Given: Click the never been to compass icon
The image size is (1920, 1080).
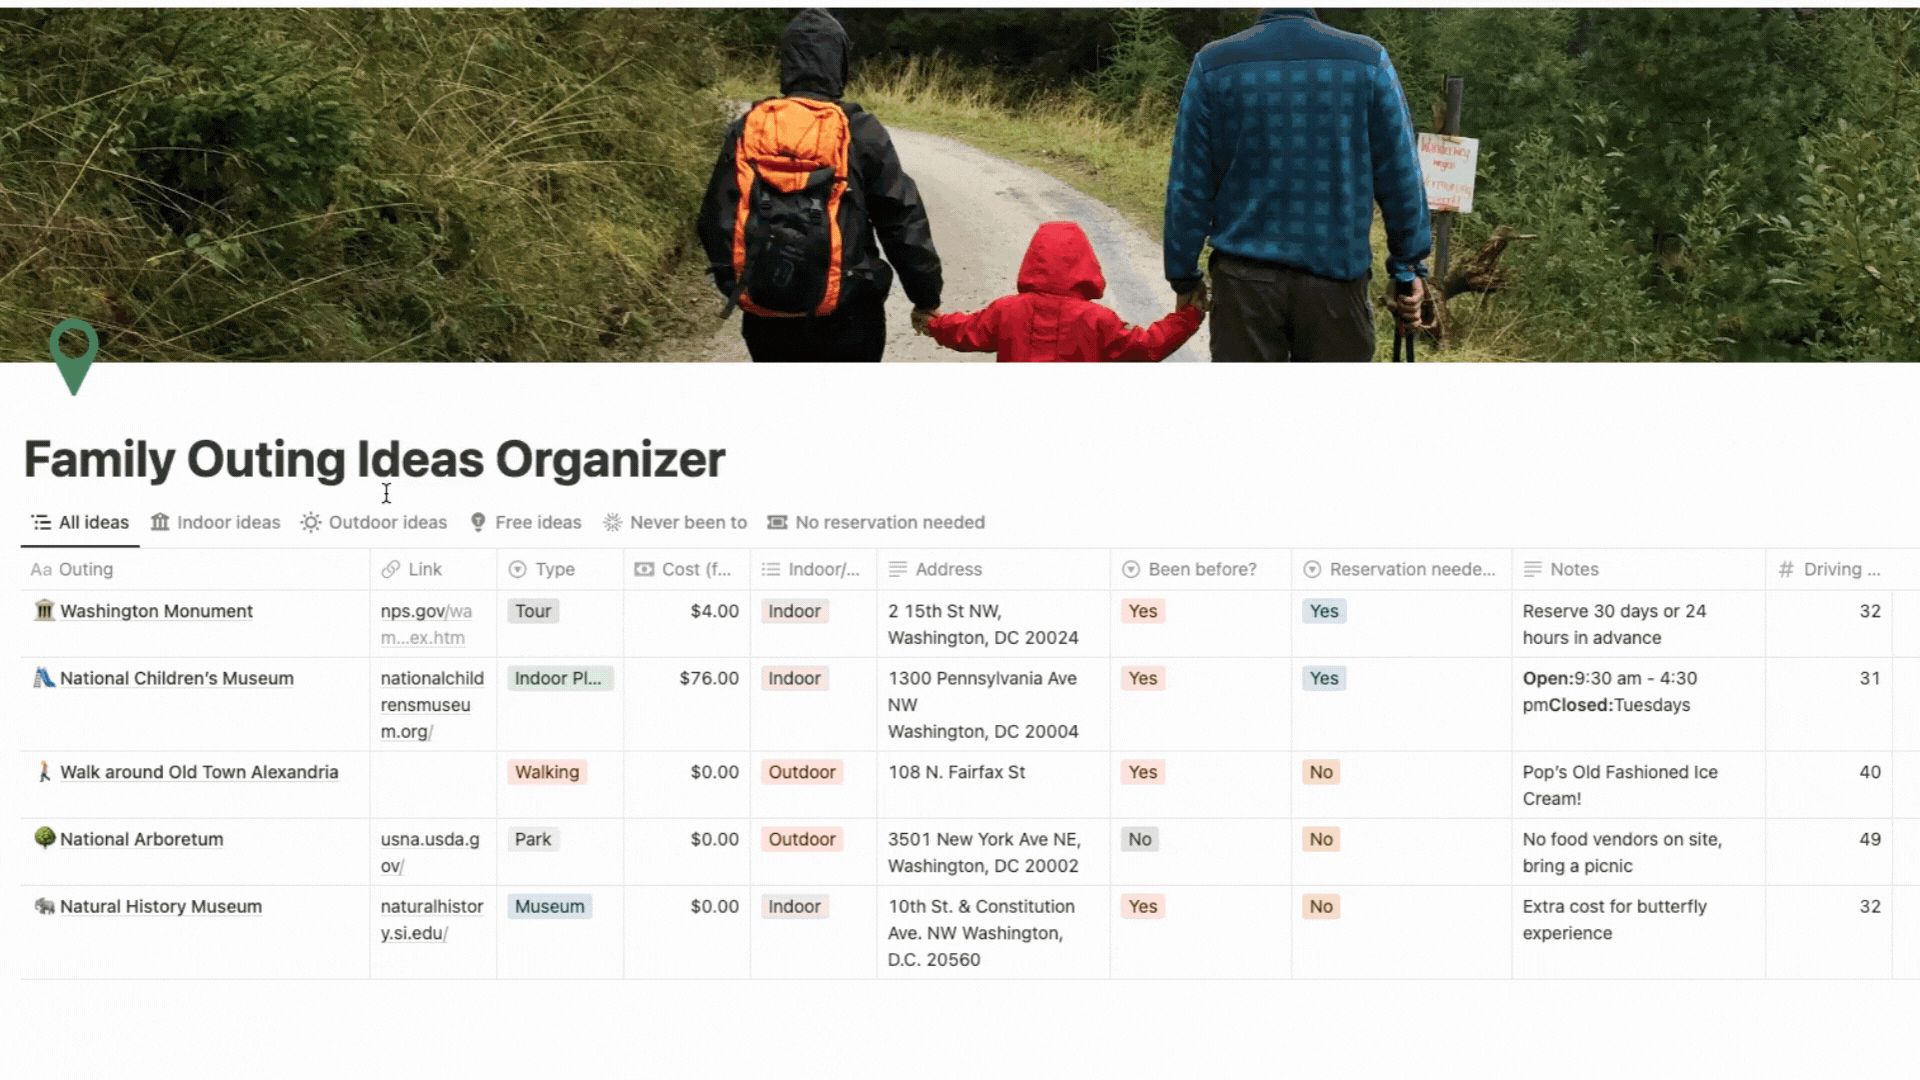Looking at the screenshot, I should click(x=613, y=522).
